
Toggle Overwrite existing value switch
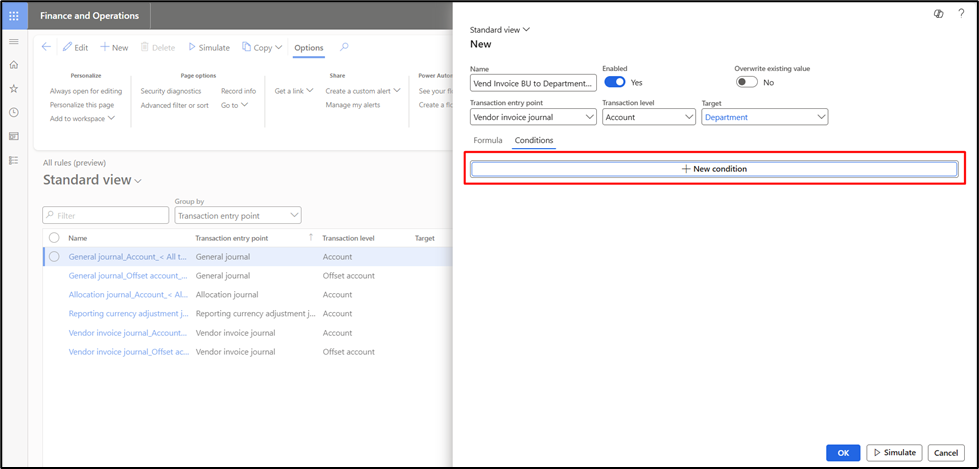point(747,82)
